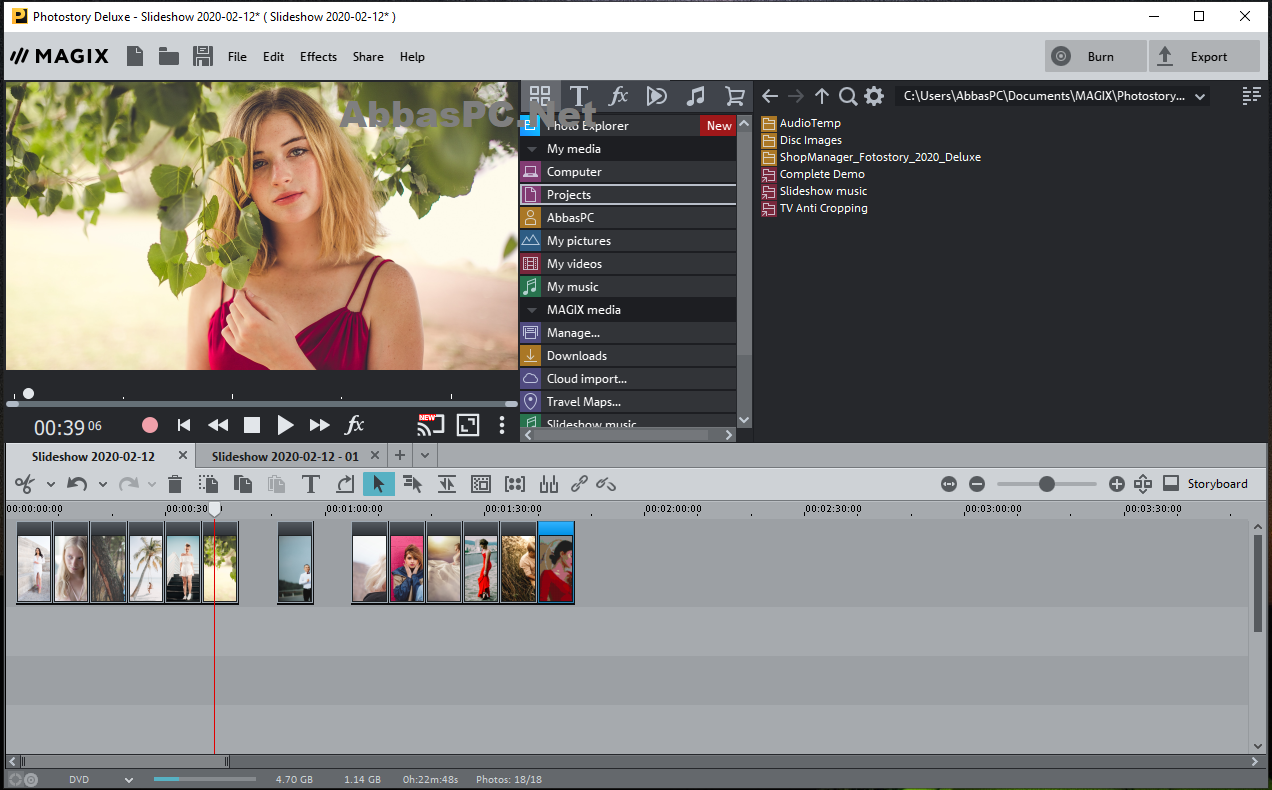1272x790 pixels.
Task: Open the undo history dropdown
Action: [102, 485]
